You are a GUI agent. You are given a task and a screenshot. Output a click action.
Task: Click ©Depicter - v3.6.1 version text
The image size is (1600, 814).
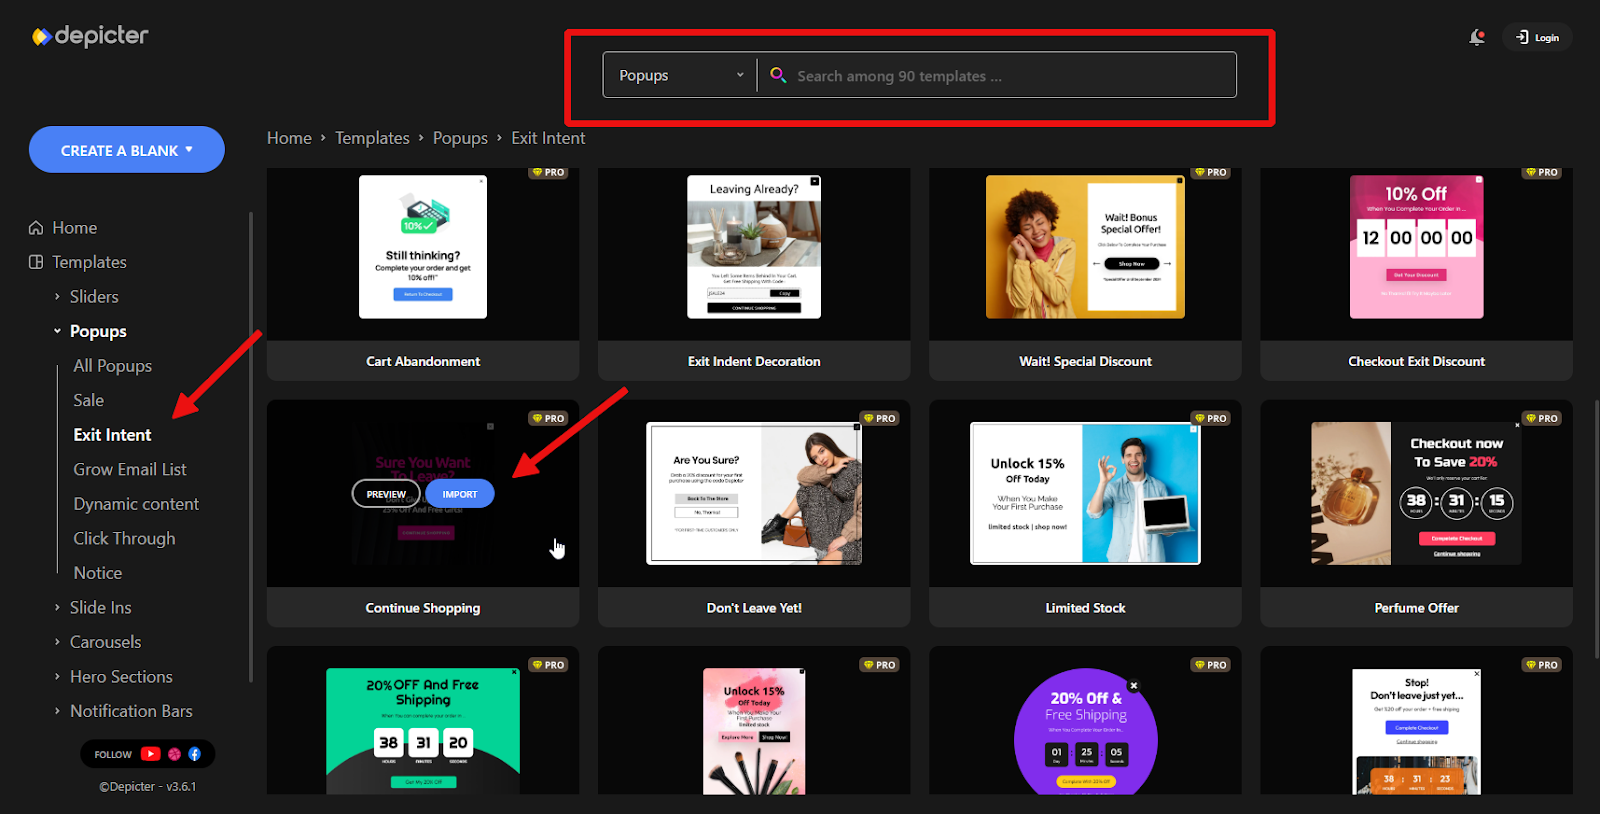(148, 787)
